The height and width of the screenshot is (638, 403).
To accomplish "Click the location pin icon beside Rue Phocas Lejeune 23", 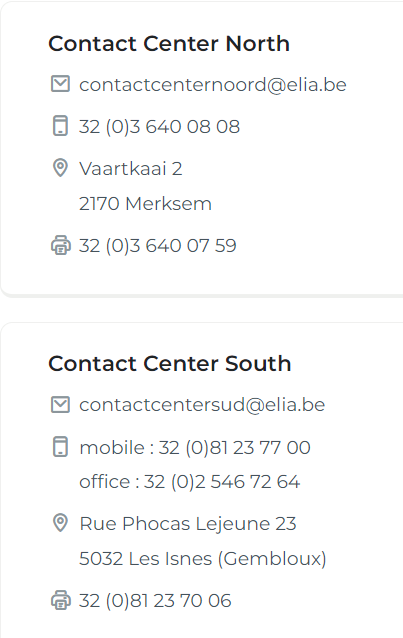I will tap(60, 523).
